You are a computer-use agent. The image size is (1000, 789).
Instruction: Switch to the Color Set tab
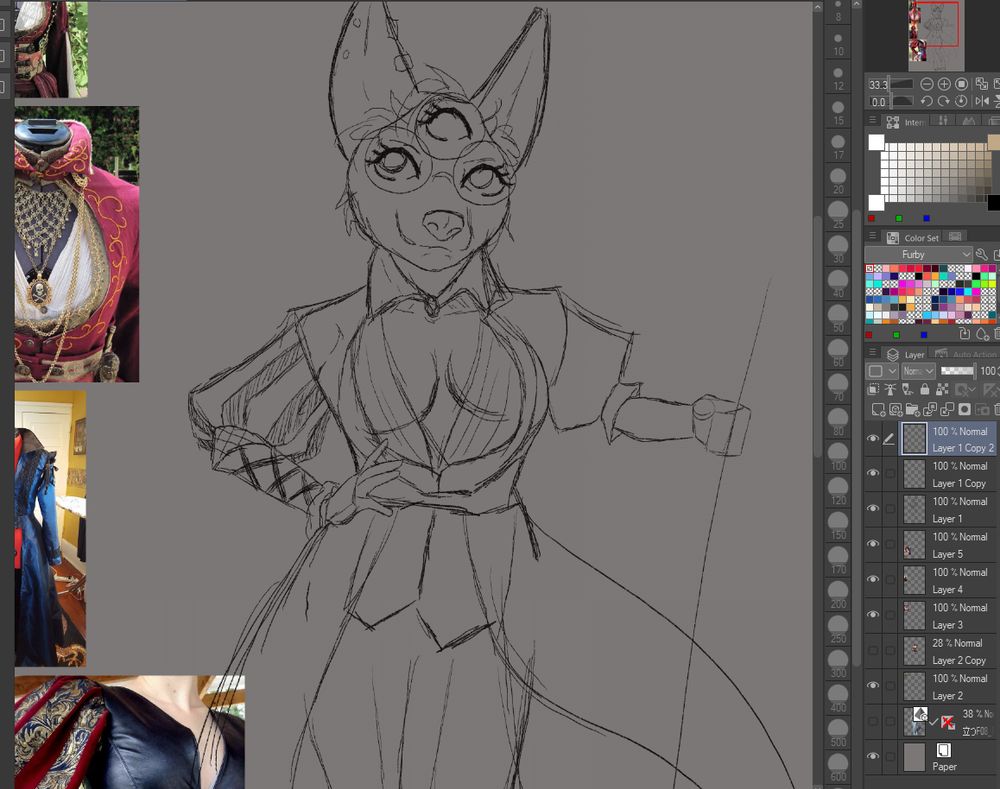tap(914, 237)
